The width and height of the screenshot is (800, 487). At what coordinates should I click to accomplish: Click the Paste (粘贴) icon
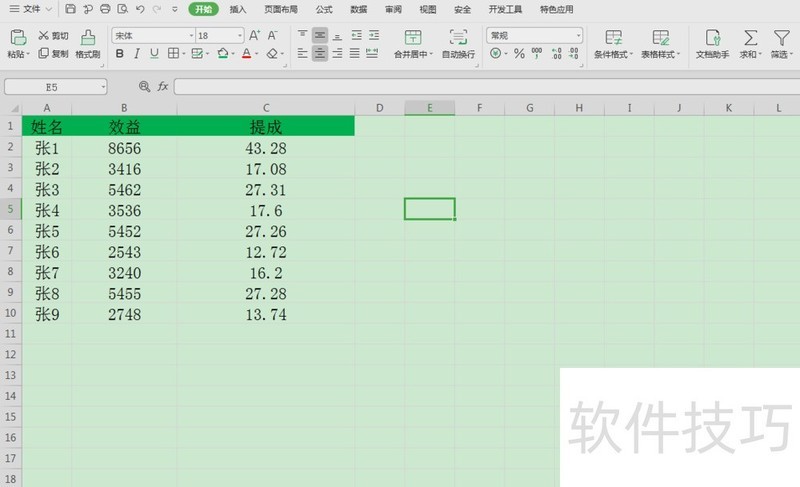pos(18,37)
